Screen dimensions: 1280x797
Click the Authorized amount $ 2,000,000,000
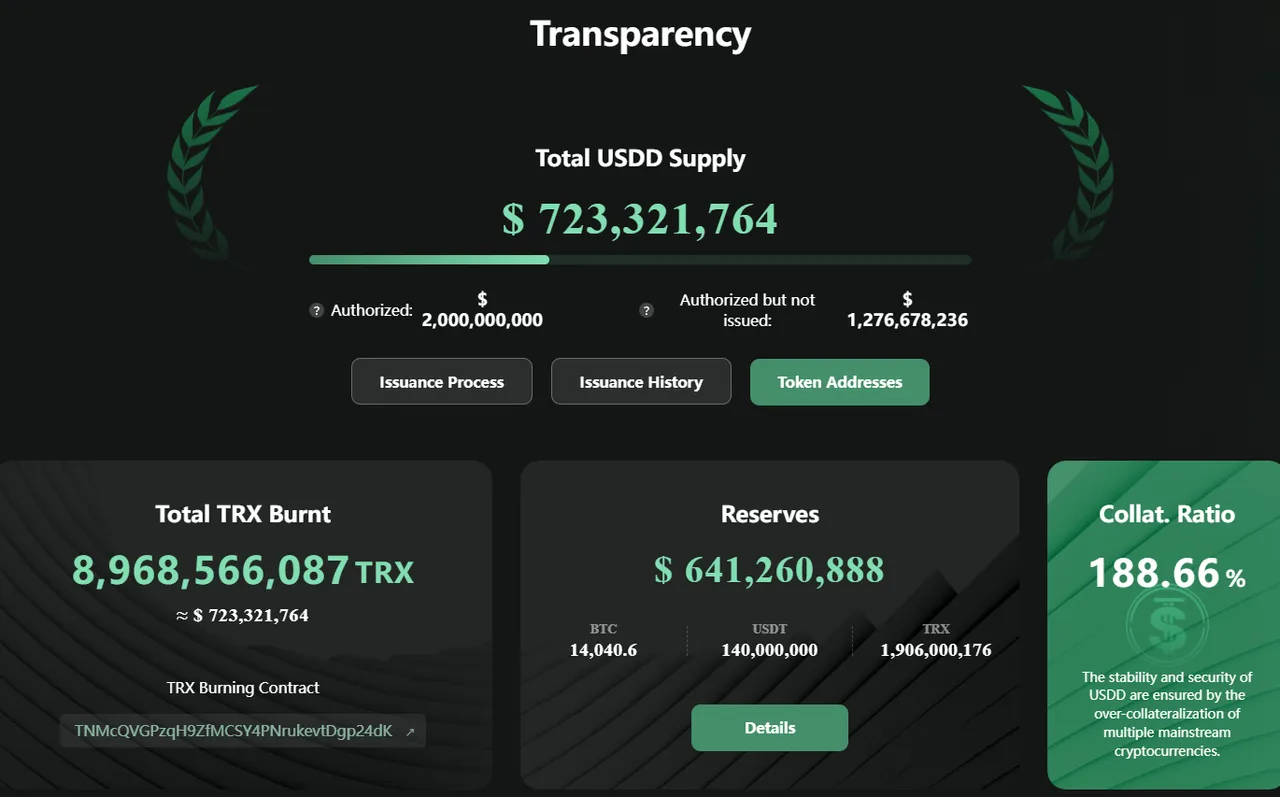(482, 310)
